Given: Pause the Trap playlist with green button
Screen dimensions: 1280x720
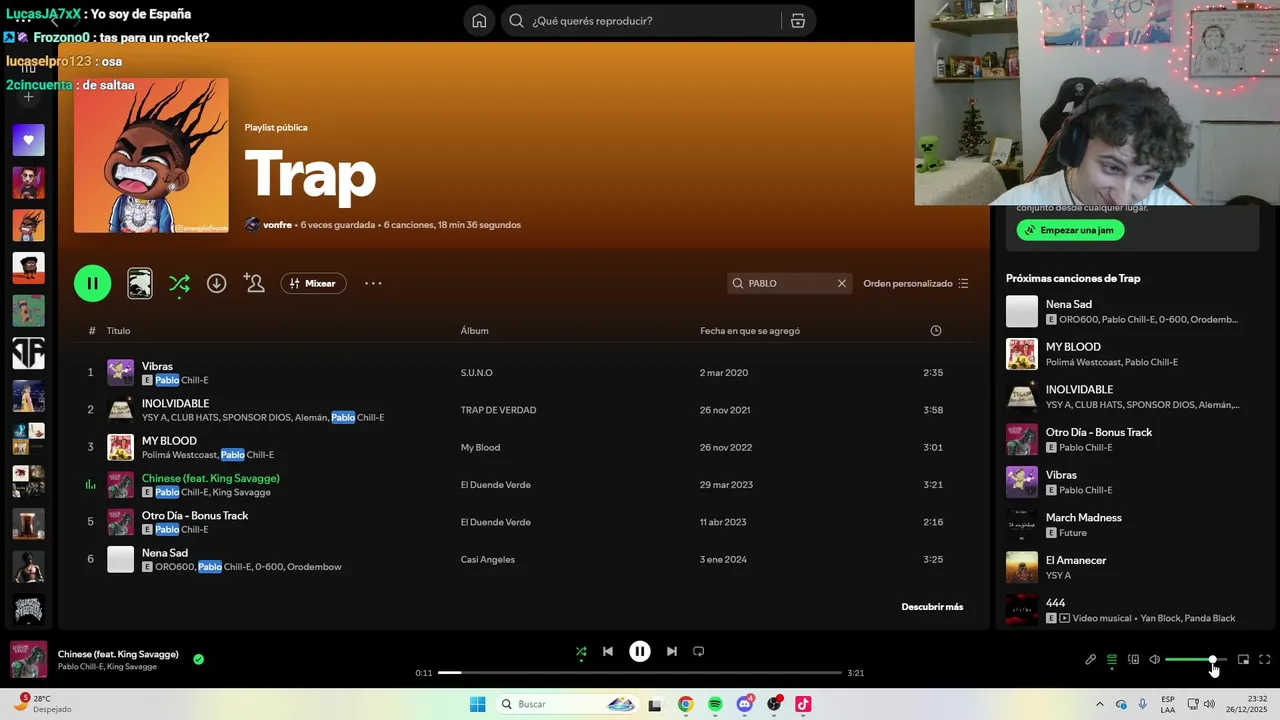Looking at the screenshot, I should [92, 283].
